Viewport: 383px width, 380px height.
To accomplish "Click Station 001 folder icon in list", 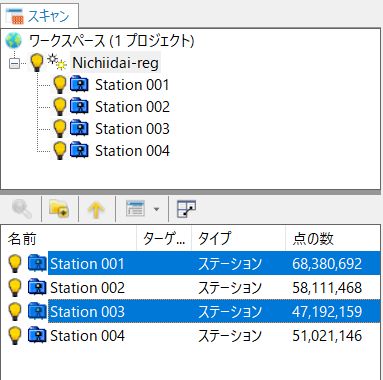I will click(x=37, y=263).
